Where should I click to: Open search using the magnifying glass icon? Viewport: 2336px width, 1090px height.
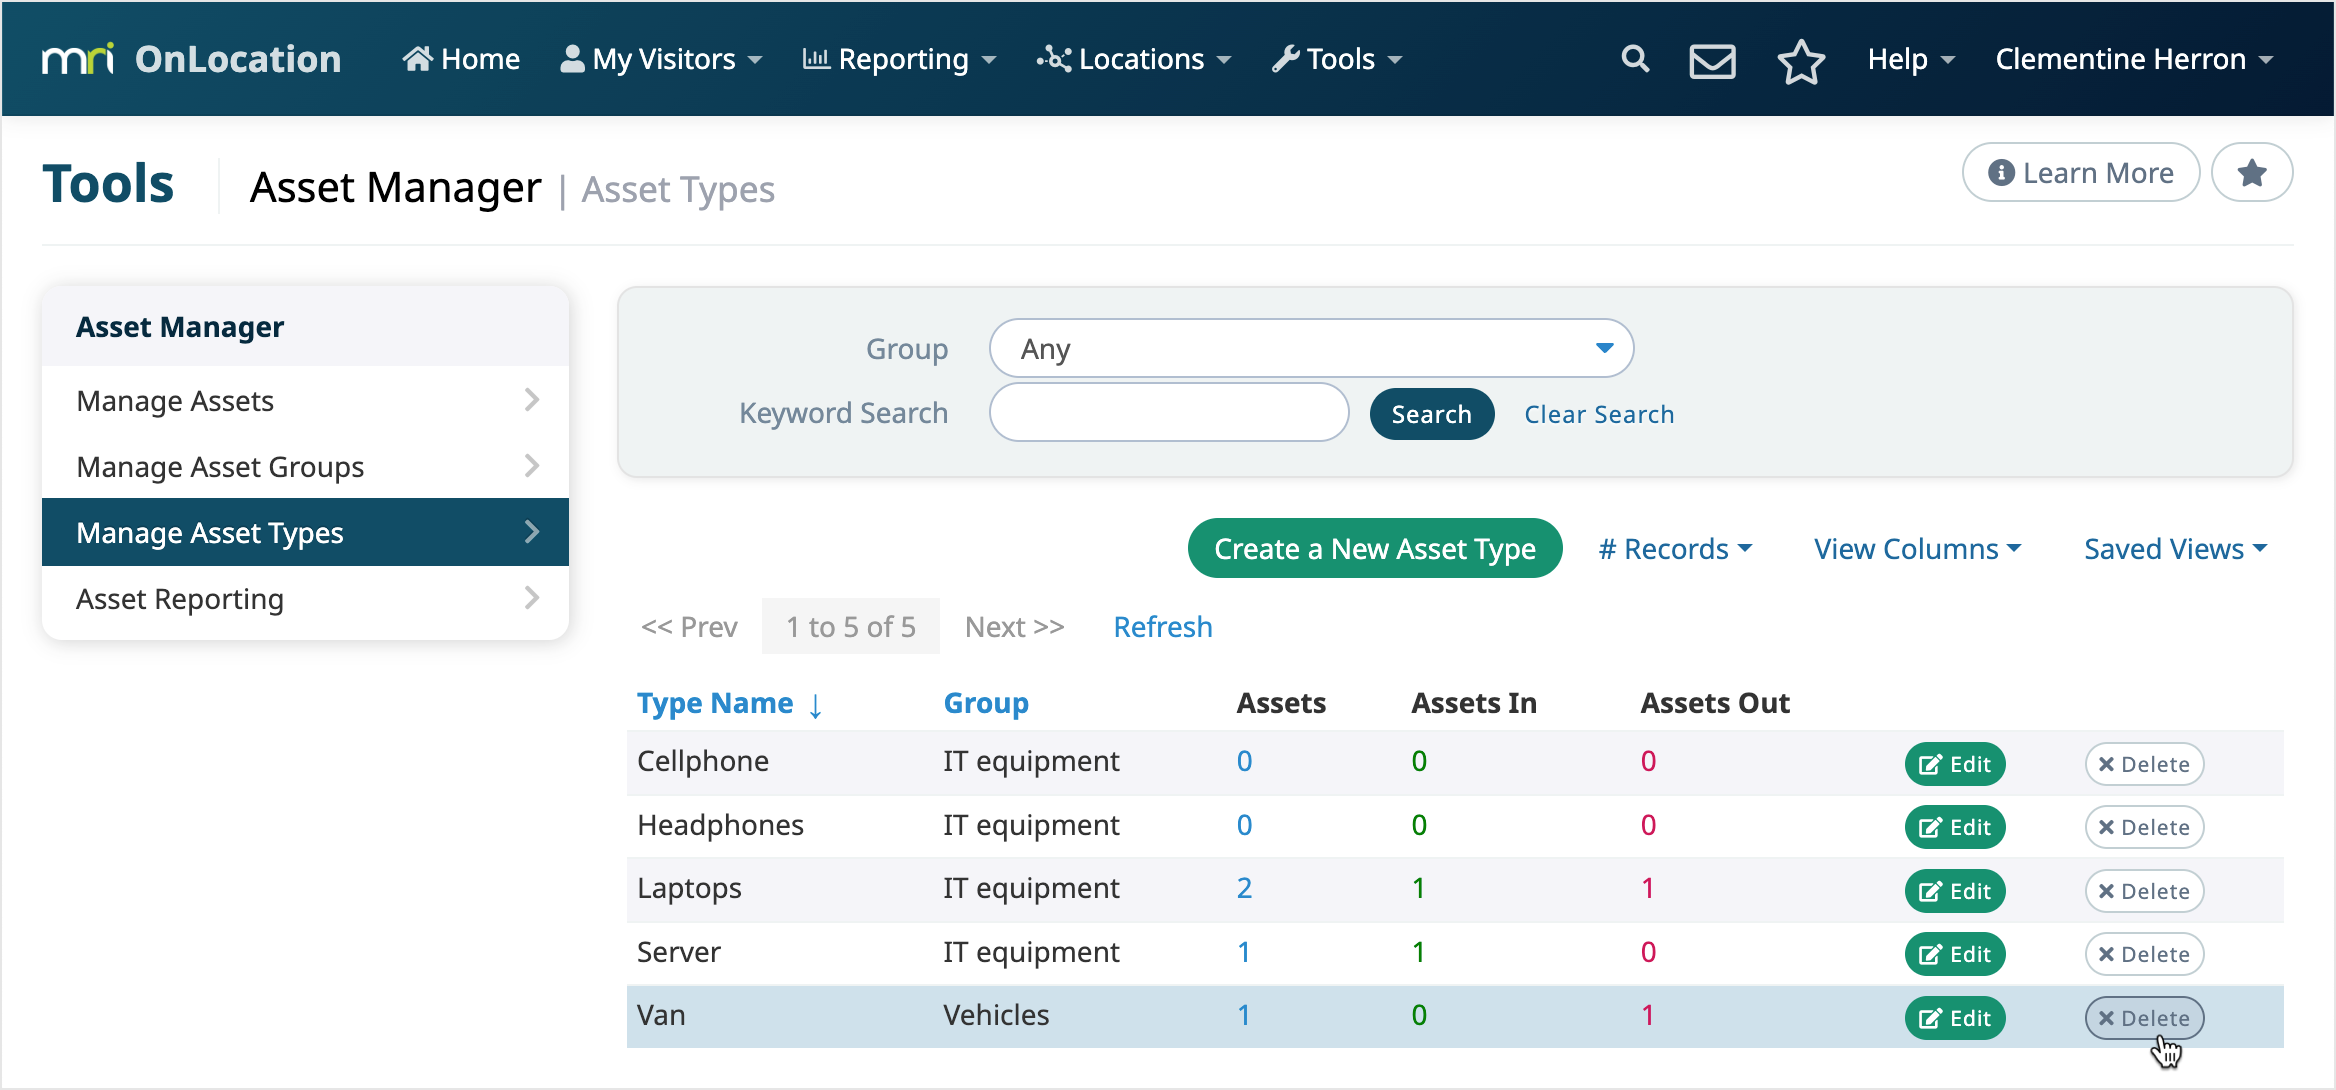point(1634,59)
